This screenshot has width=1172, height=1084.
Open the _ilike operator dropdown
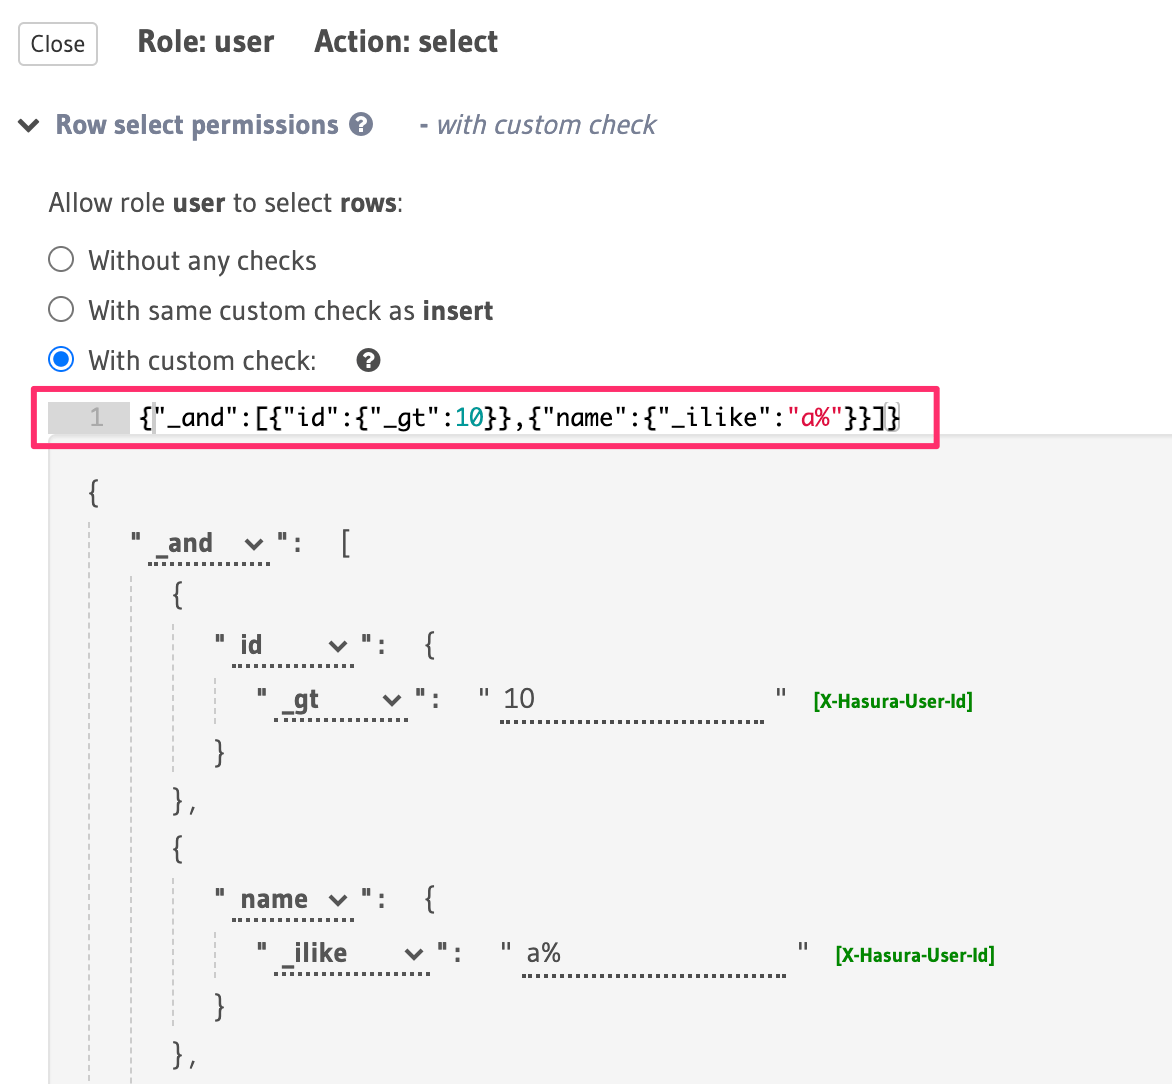(x=353, y=954)
